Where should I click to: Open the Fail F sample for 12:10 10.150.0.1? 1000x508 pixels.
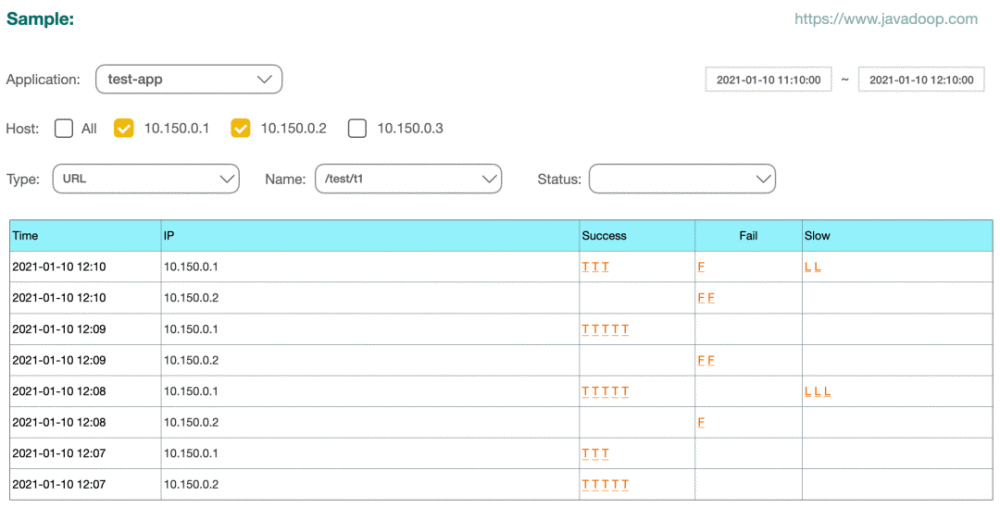click(701, 267)
